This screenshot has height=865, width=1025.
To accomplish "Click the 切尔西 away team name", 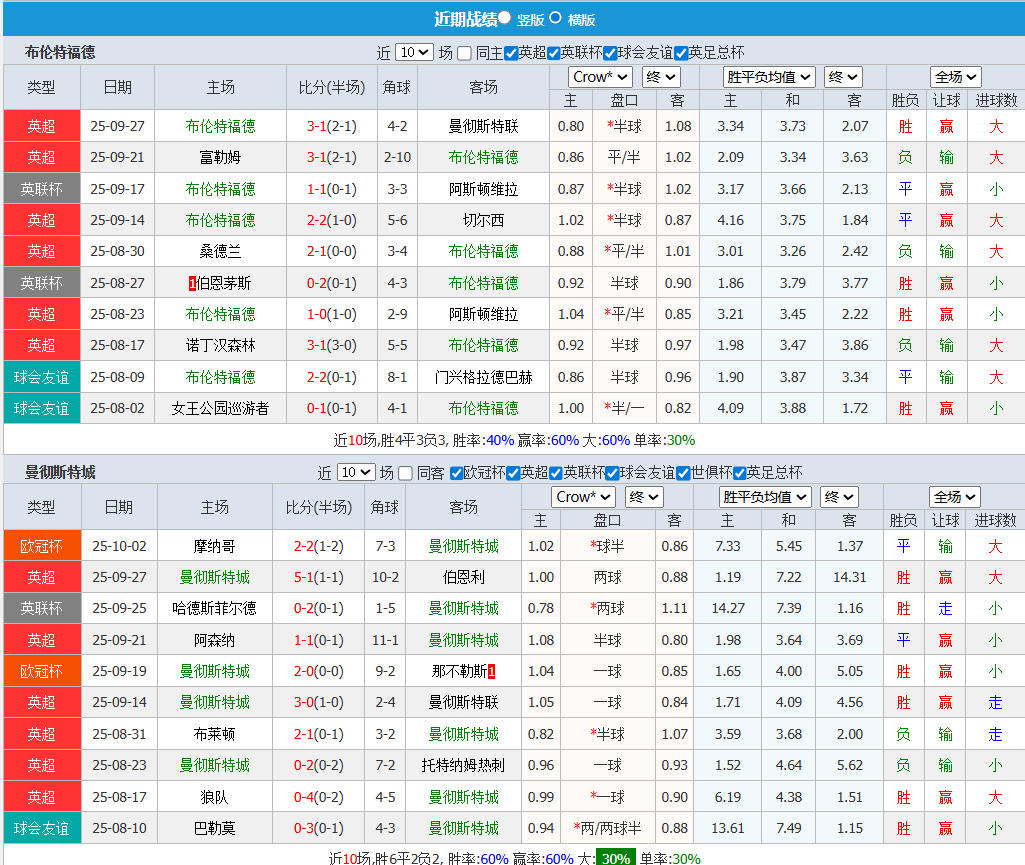I will tap(483, 220).
